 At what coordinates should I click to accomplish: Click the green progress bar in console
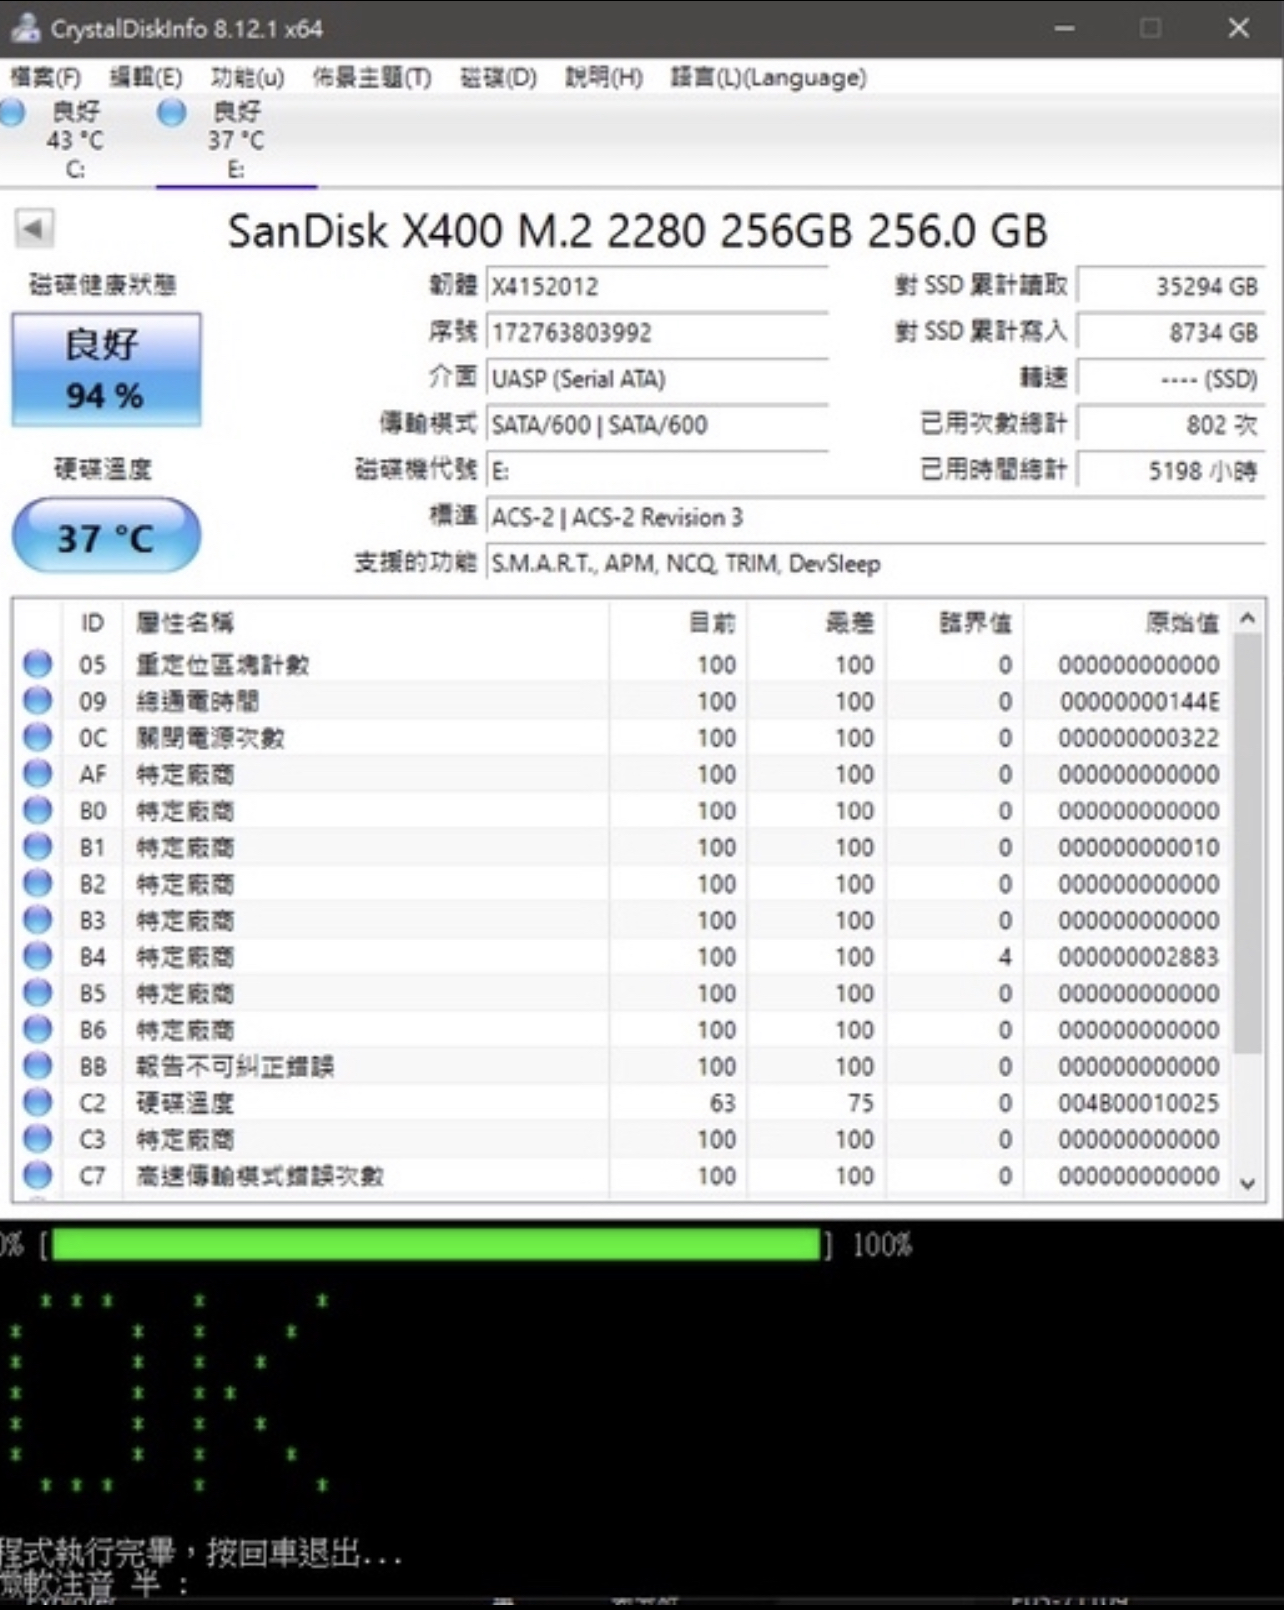click(x=435, y=1245)
